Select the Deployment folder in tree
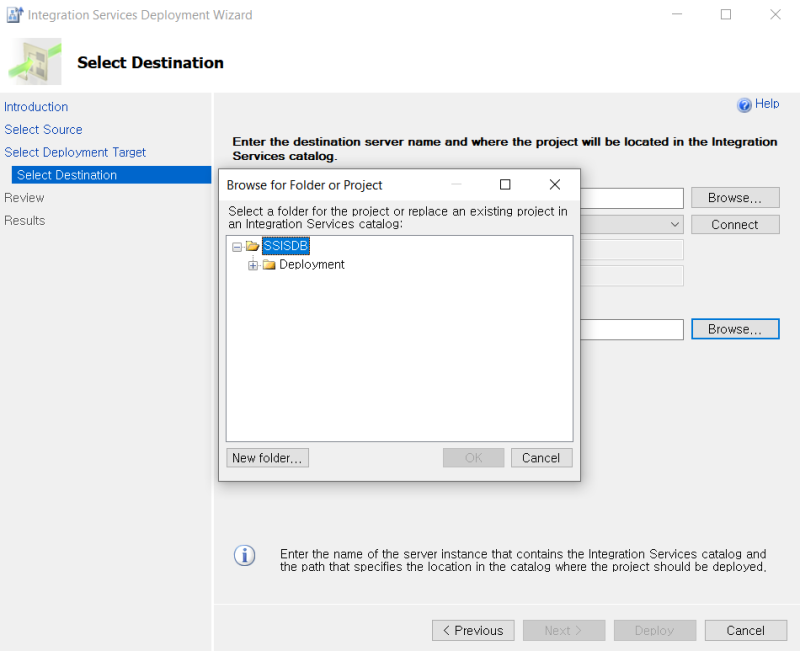Viewport: 800px width, 651px height. (312, 265)
